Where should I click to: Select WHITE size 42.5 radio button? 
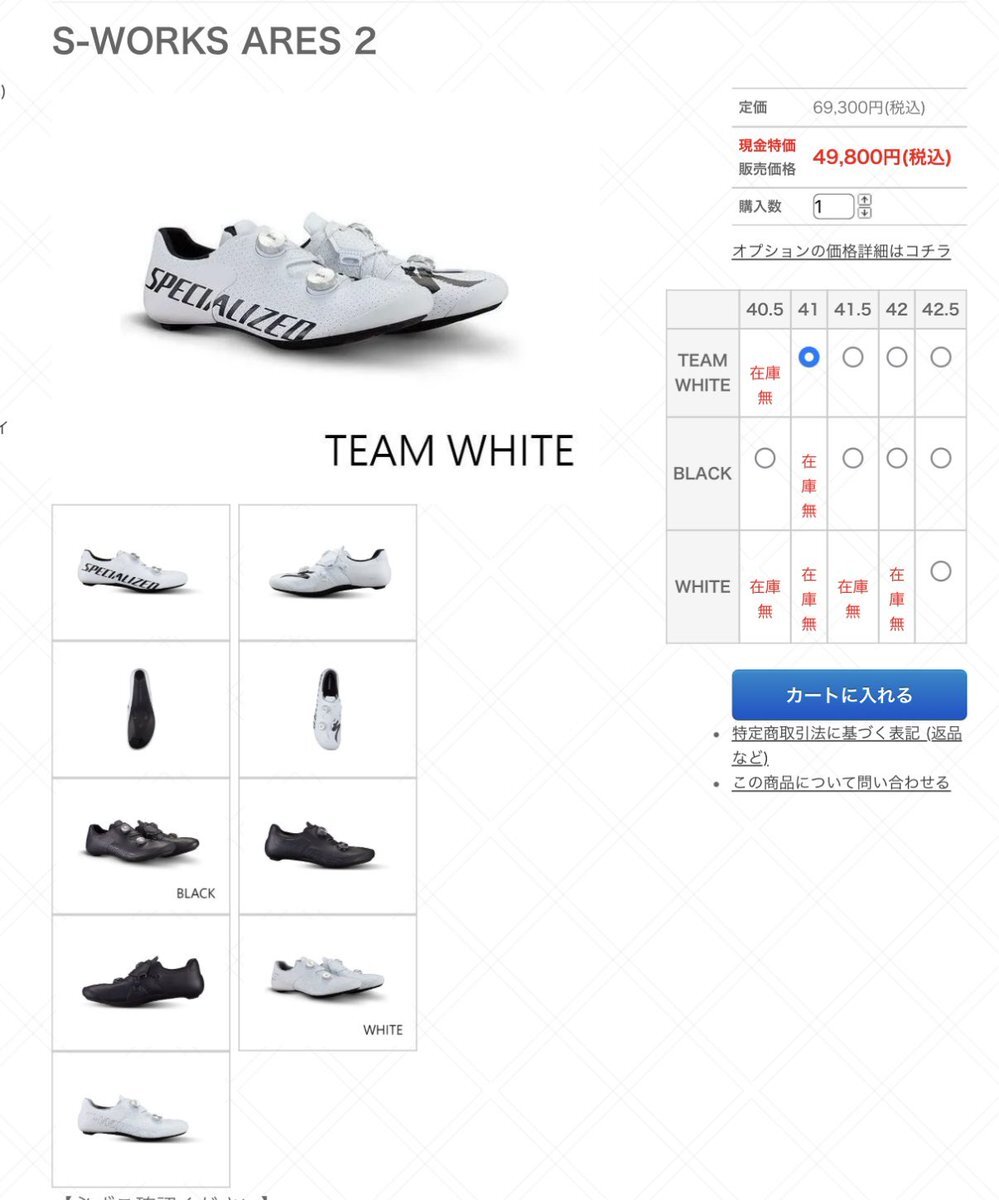coord(940,571)
